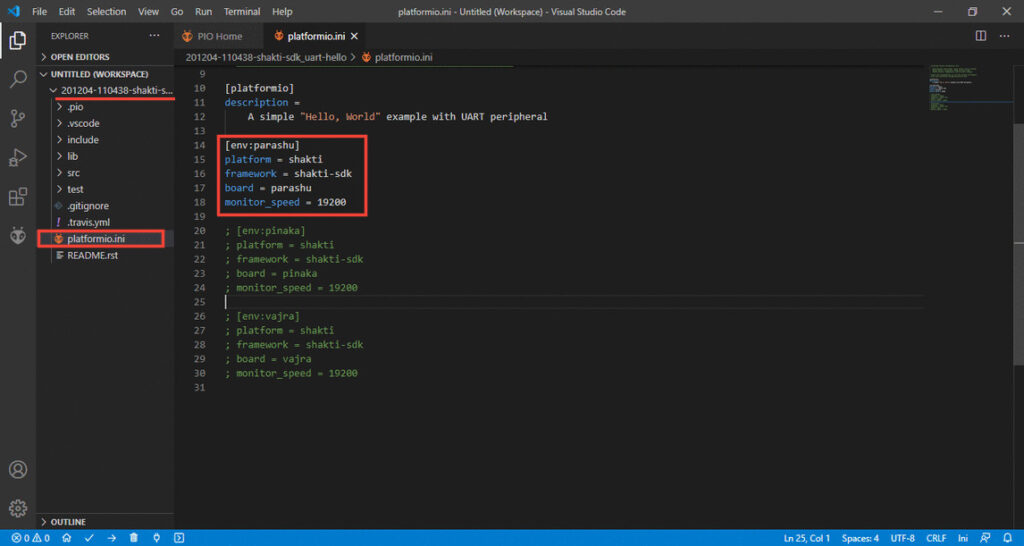Change indentation via Spaces: 4
Viewport: 1024px width, 546px height.
(x=860, y=538)
